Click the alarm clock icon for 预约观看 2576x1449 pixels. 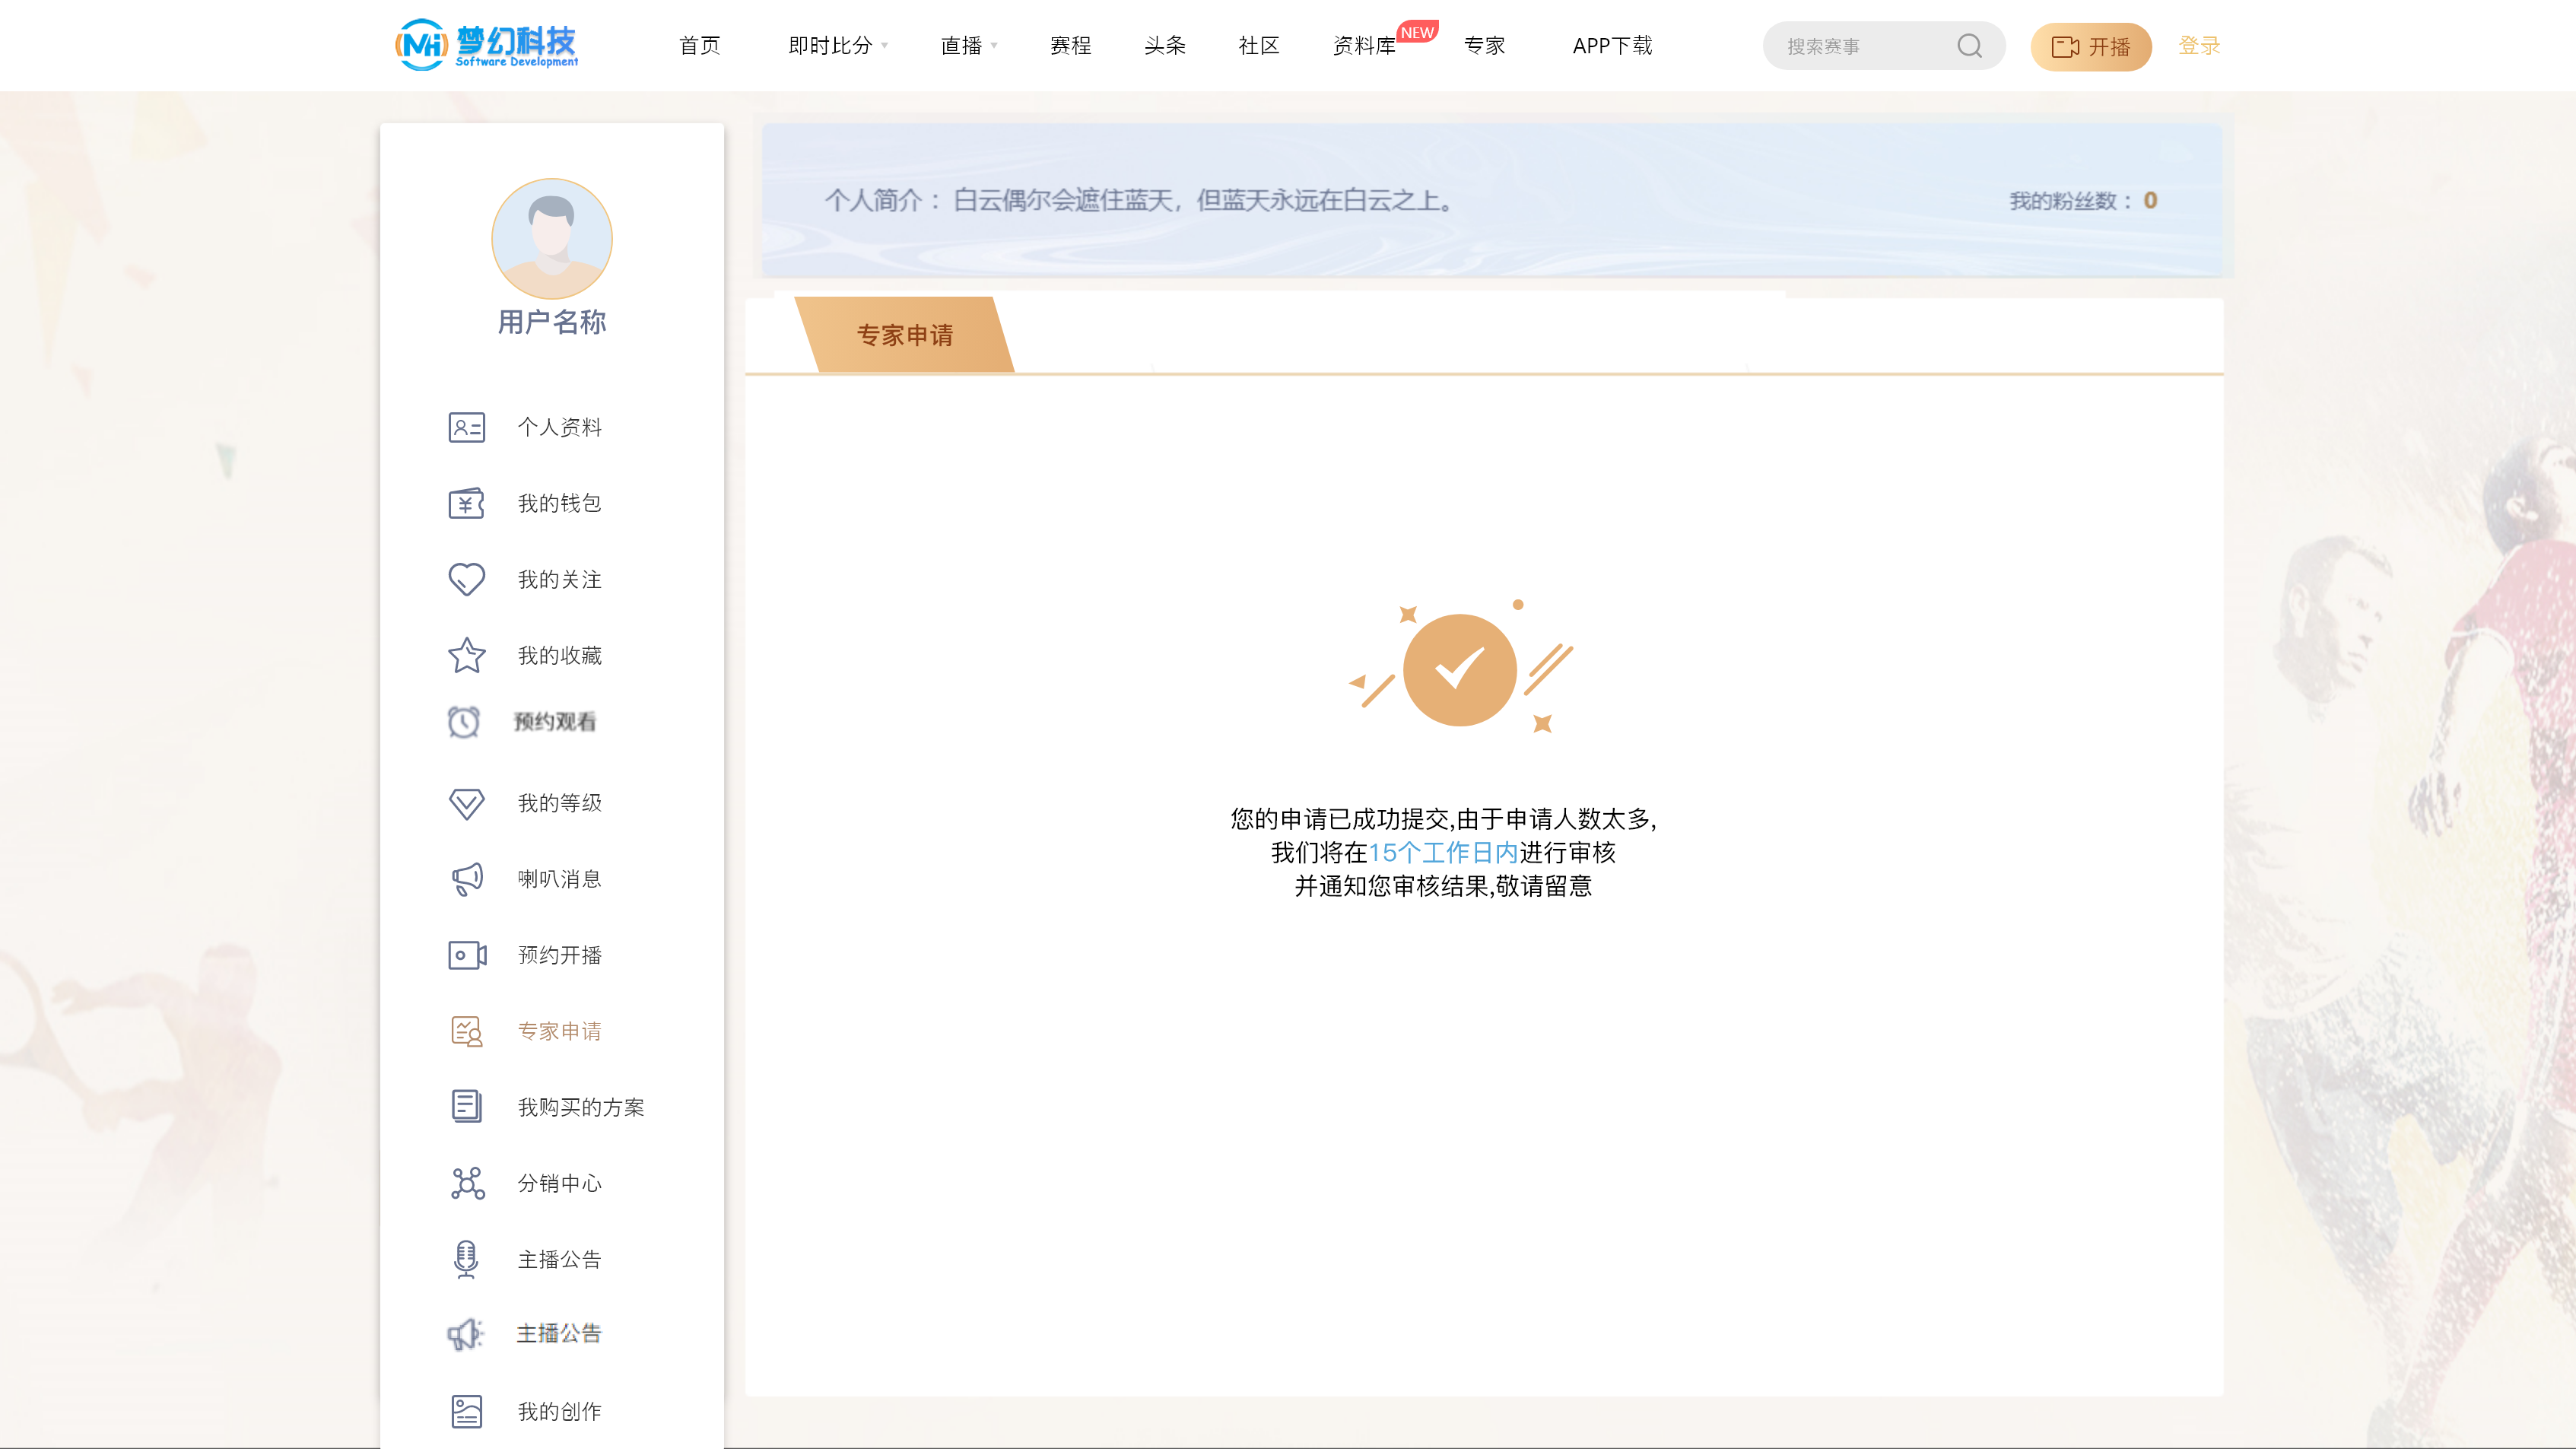(x=466, y=722)
